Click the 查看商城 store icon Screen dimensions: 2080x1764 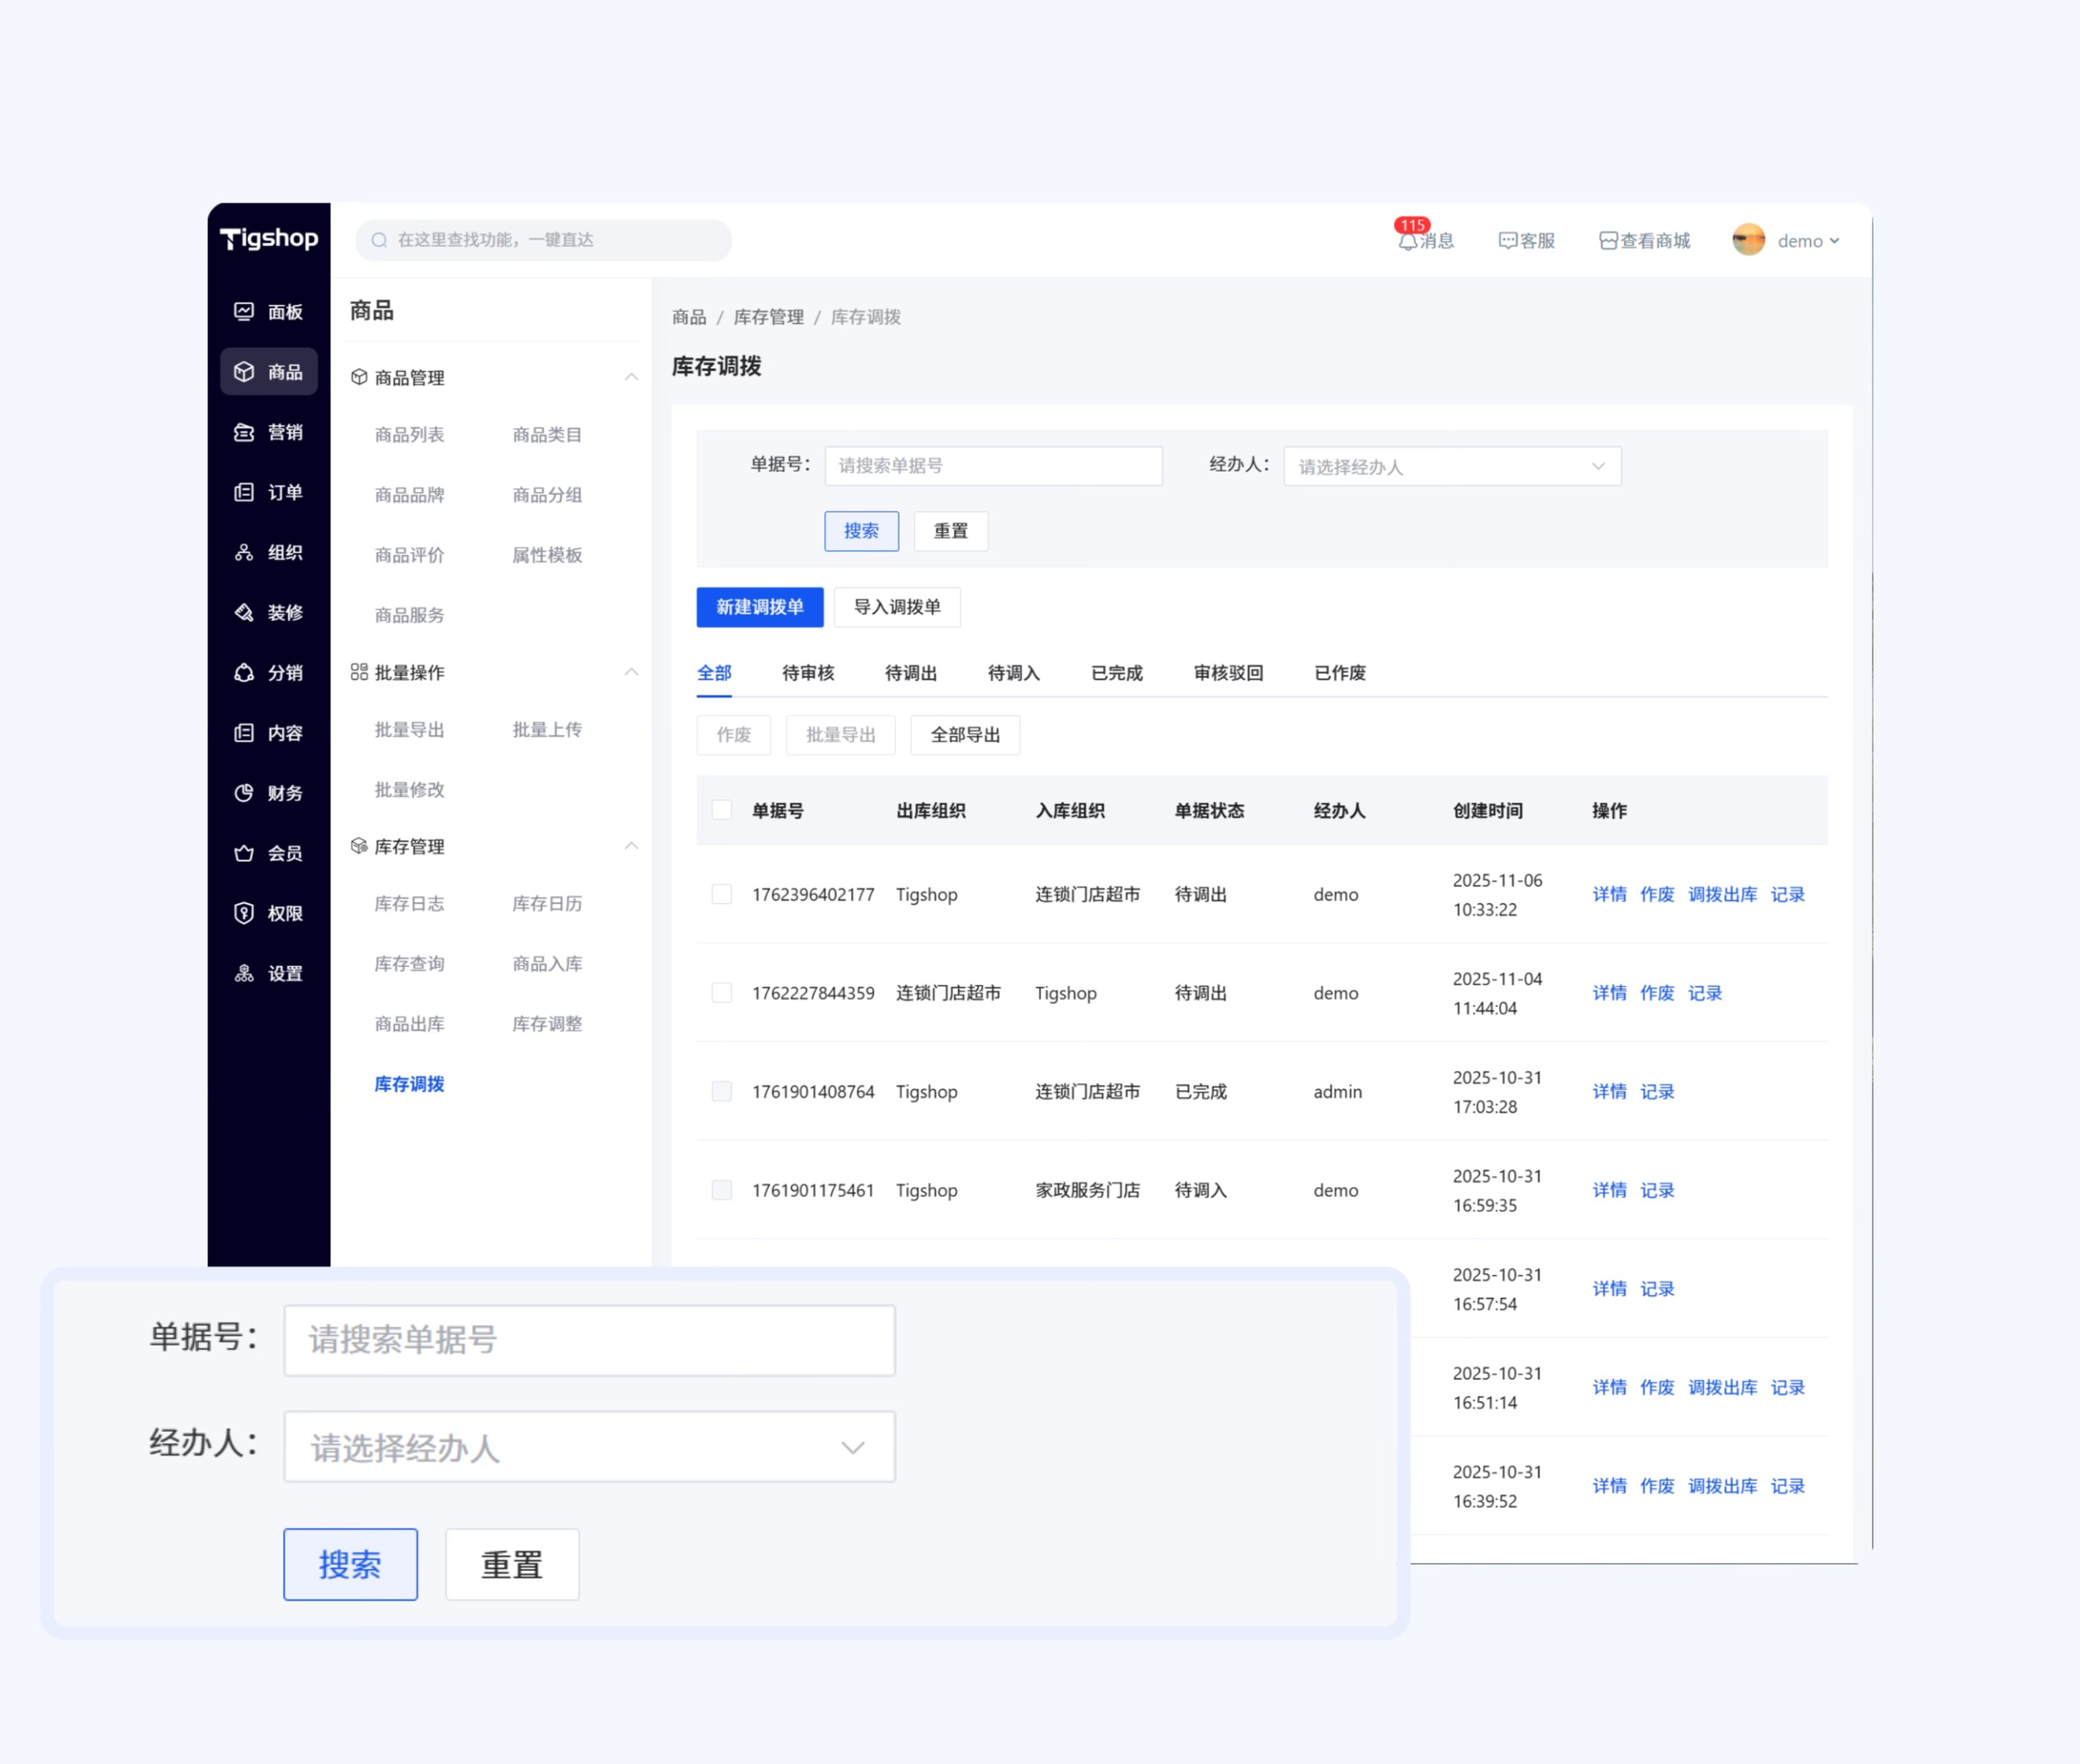click(x=1608, y=241)
